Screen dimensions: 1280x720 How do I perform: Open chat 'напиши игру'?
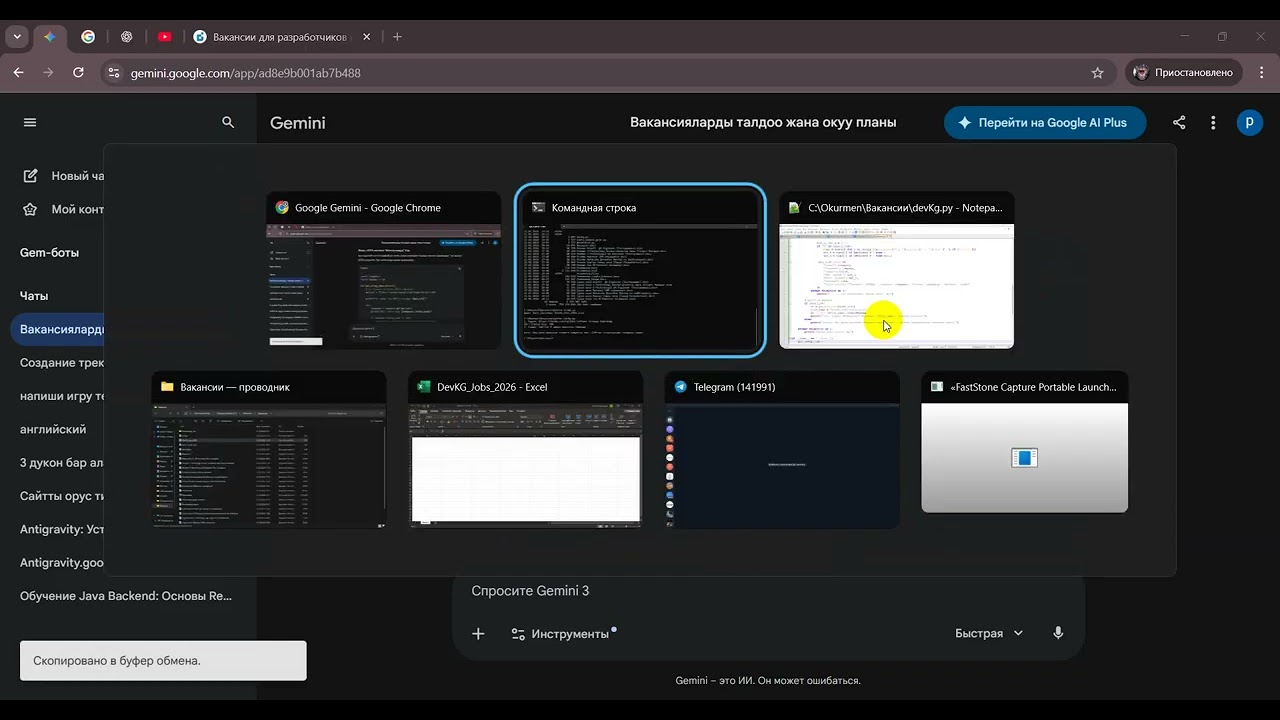[62, 396]
